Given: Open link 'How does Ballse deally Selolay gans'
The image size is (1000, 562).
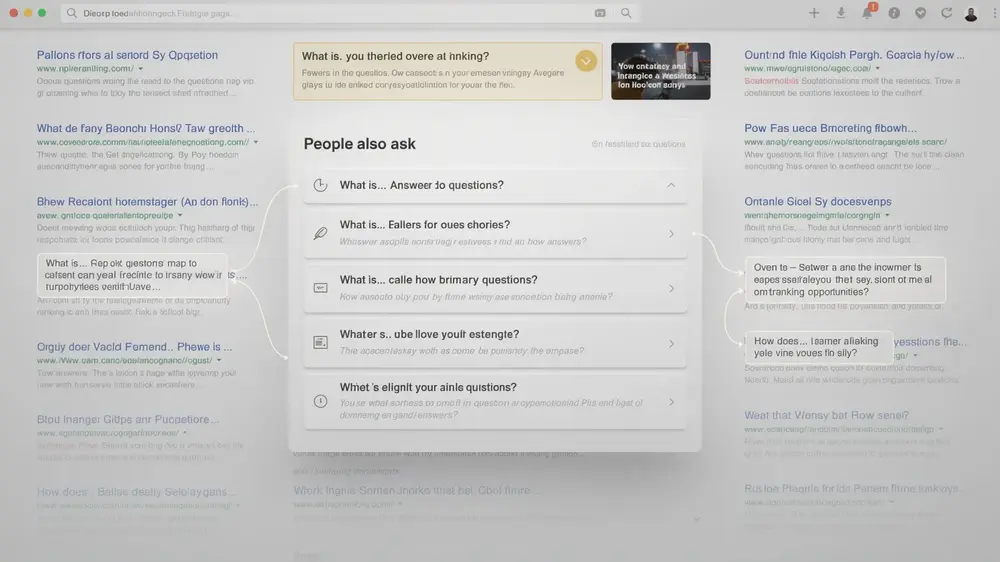Looking at the screenshot, I should coord(135,492).
